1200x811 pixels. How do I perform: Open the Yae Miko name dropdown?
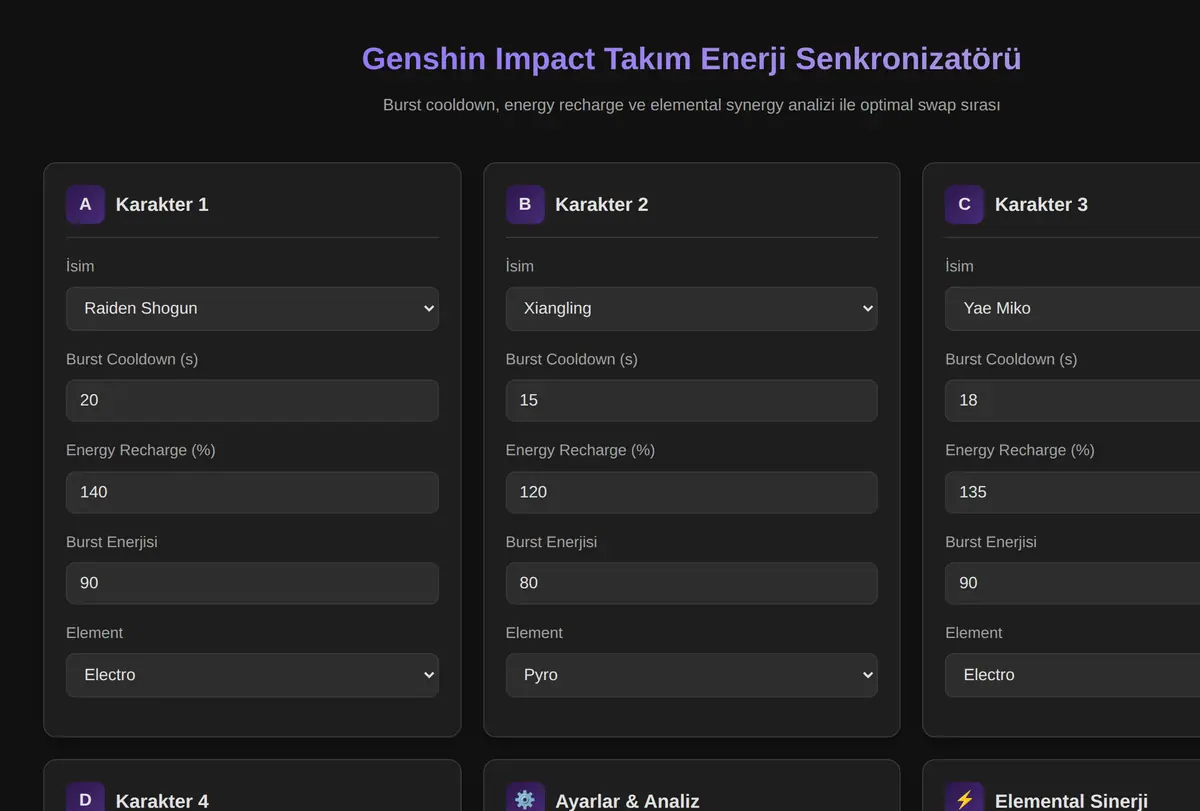(x=1072, y=308)
